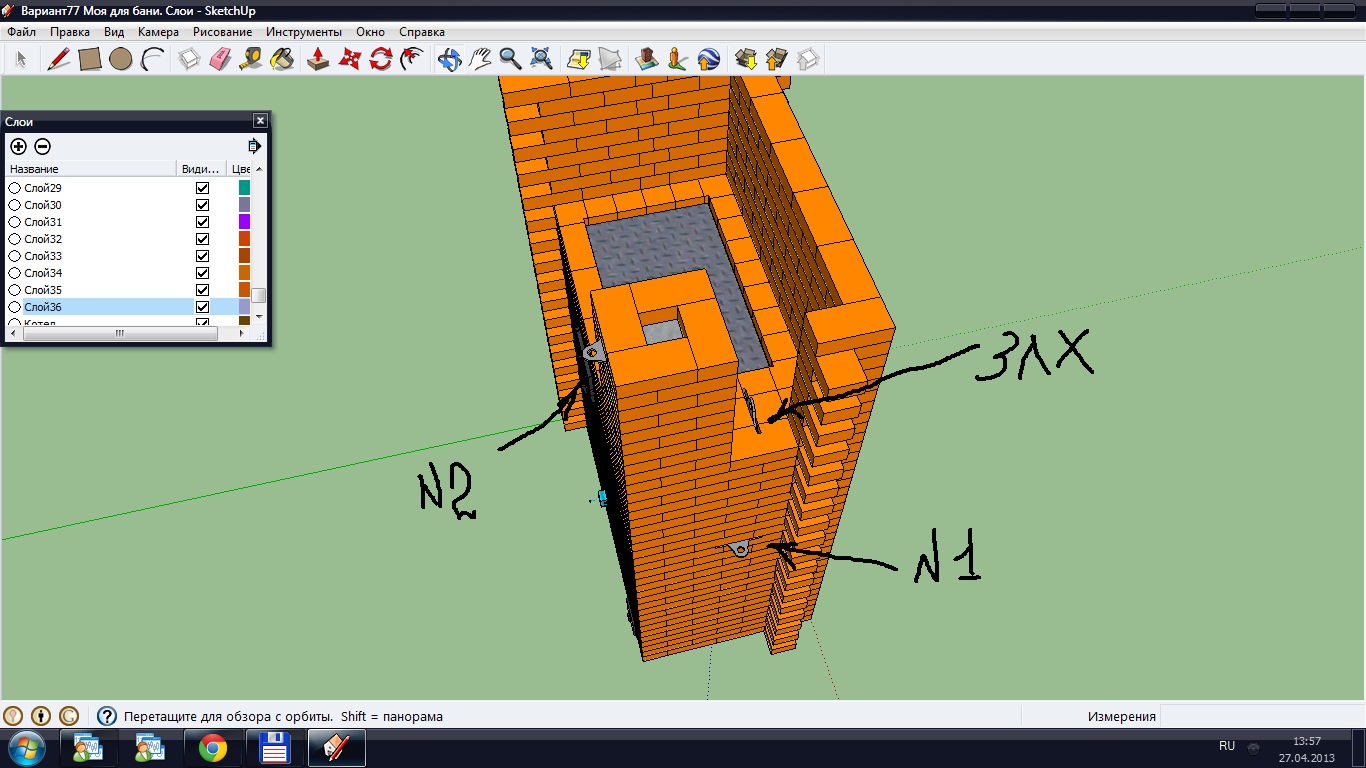Sort layers by Название column header
1366x768 pixels.
[90, 169]
